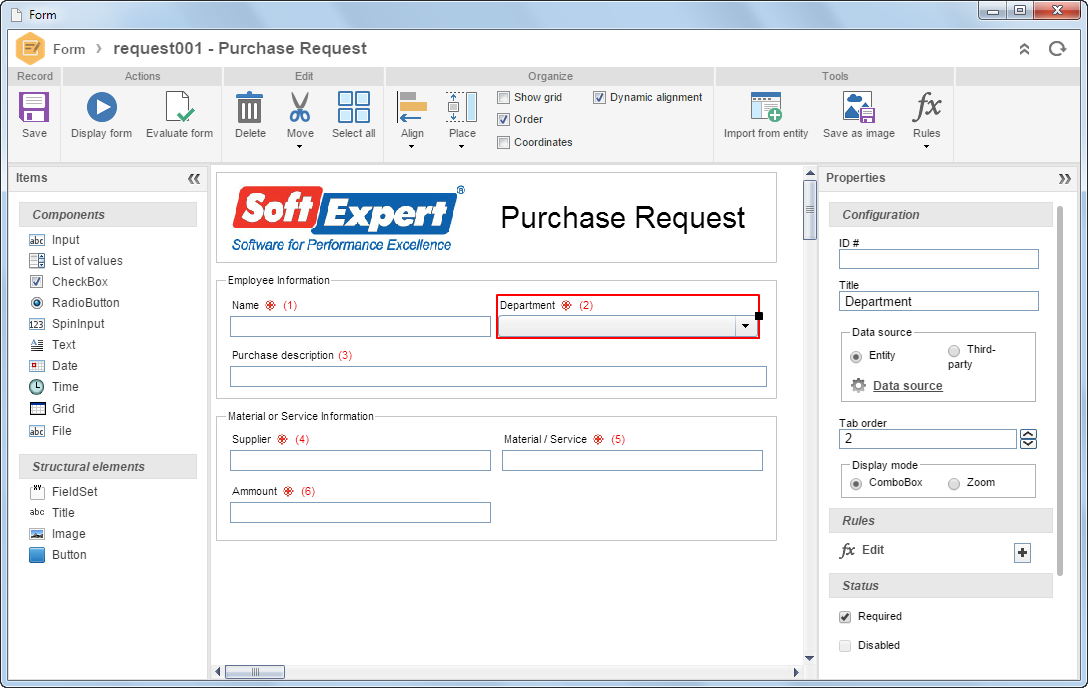Open the Department combo box dropdown arrow
The width and height of the screenshot is (1088, 688).
pos(745,326)
